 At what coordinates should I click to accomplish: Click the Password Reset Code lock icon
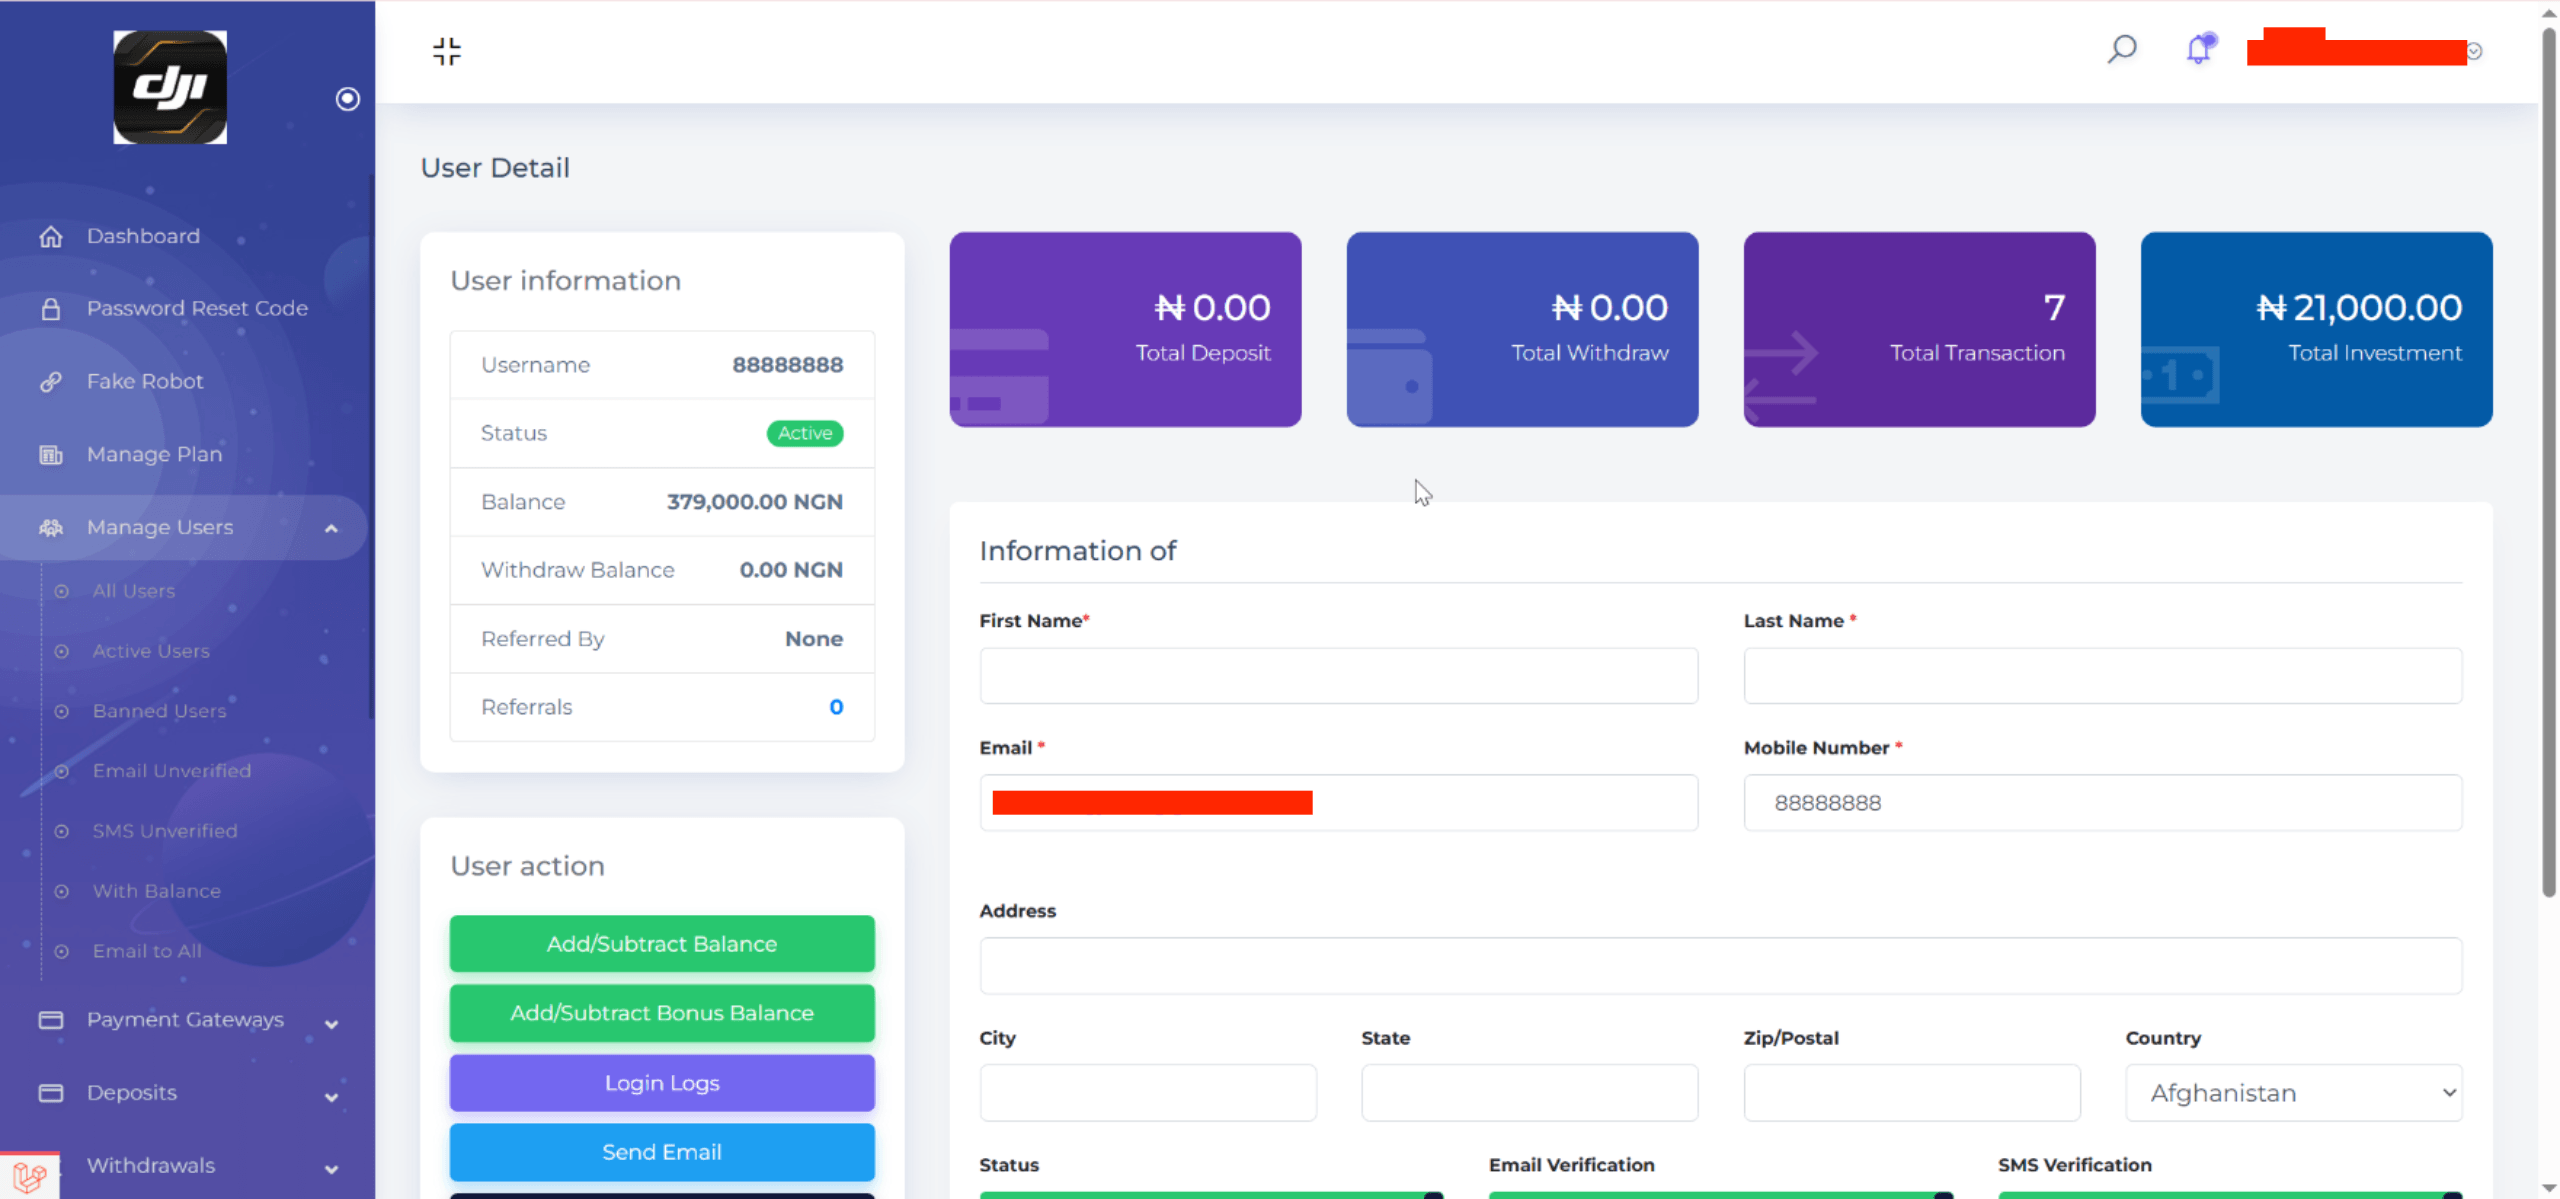point(51,309)
